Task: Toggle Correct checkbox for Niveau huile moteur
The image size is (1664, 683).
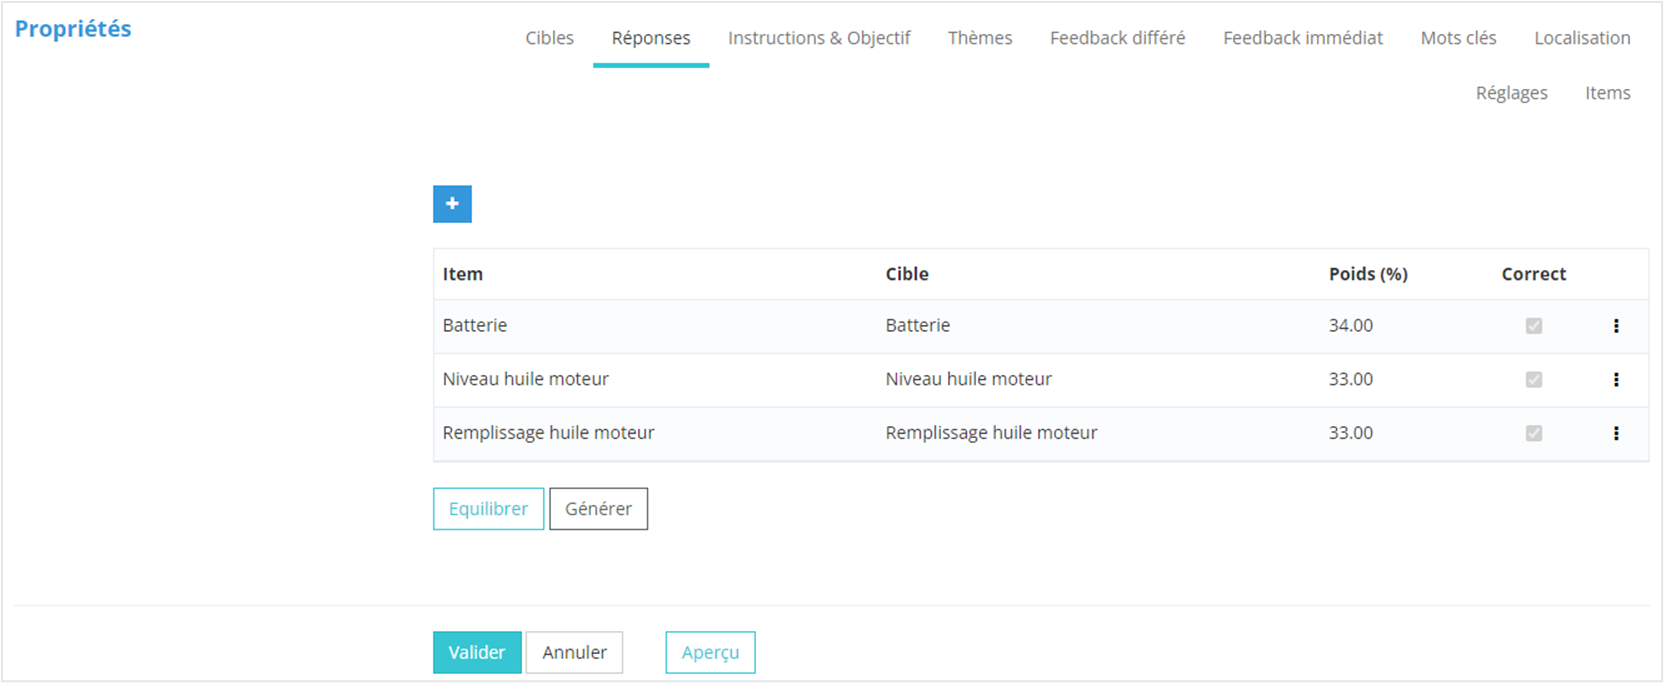Action: pyautogui.click(x=1533, y=380)
